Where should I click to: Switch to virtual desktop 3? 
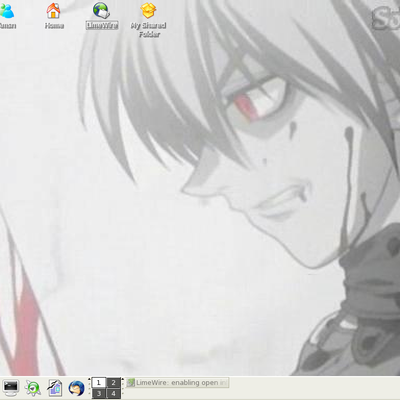tap(99, 393)
